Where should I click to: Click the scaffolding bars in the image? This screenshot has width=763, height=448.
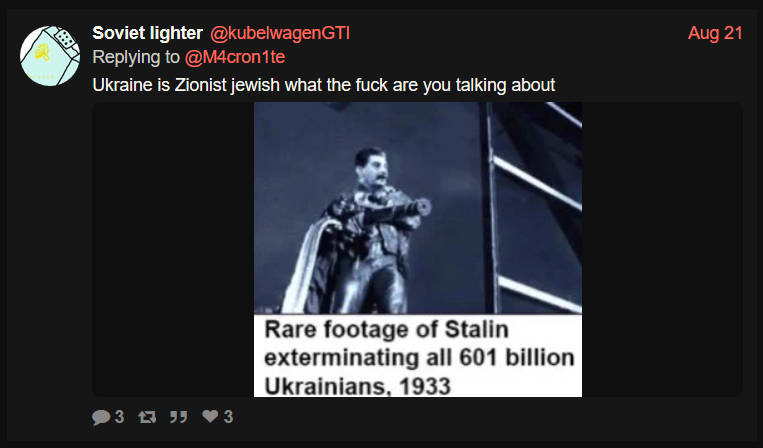[533, 207]
